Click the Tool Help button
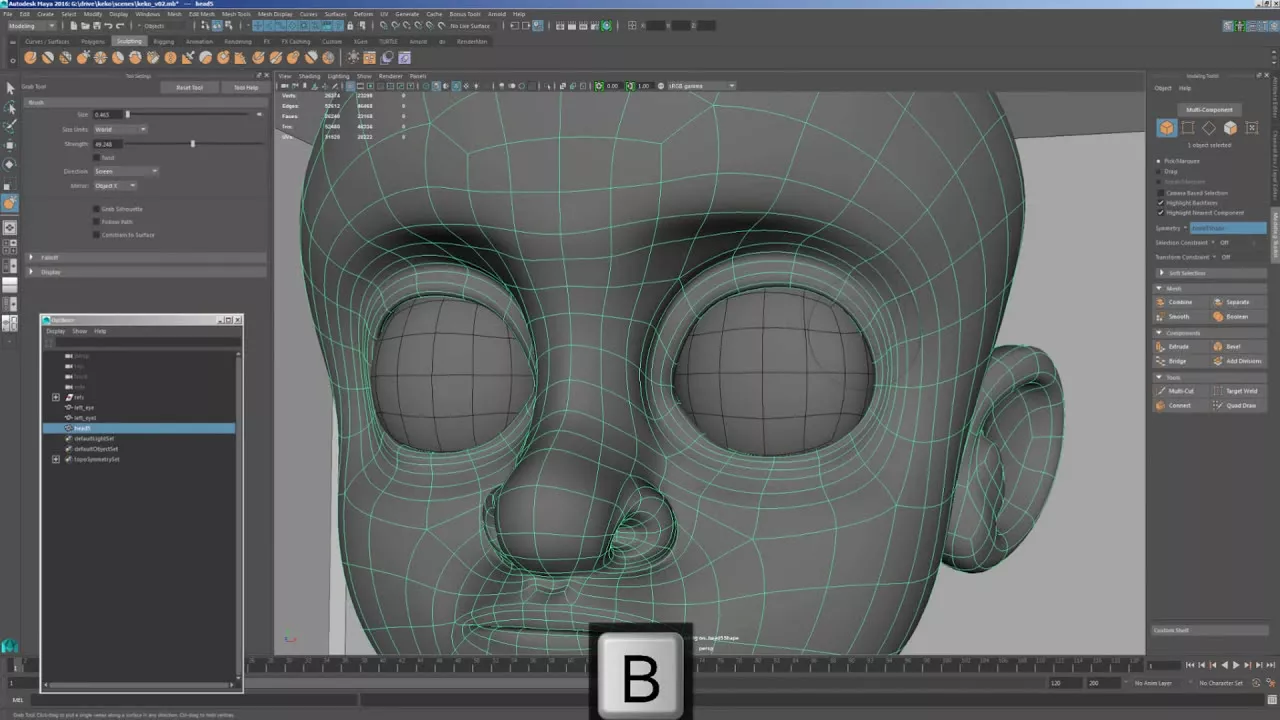Viewport: 1280px width, 720px height. [x=245, y=88]
